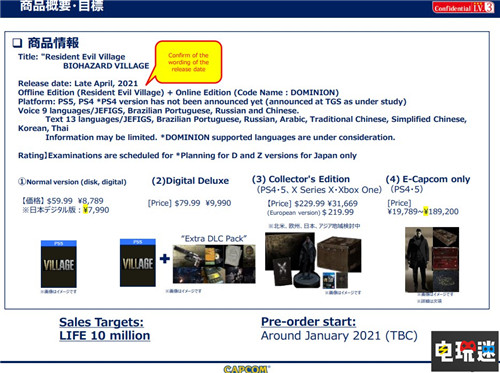Screen dimensions: 500x373
Task: Click the blue plus sign icon
Action: [x=165, y=259]
